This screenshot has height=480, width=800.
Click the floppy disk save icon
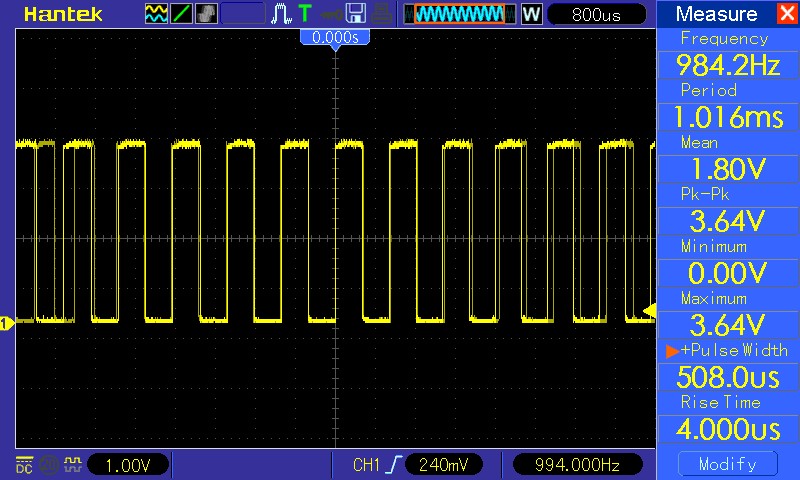[x=355, y=14]
